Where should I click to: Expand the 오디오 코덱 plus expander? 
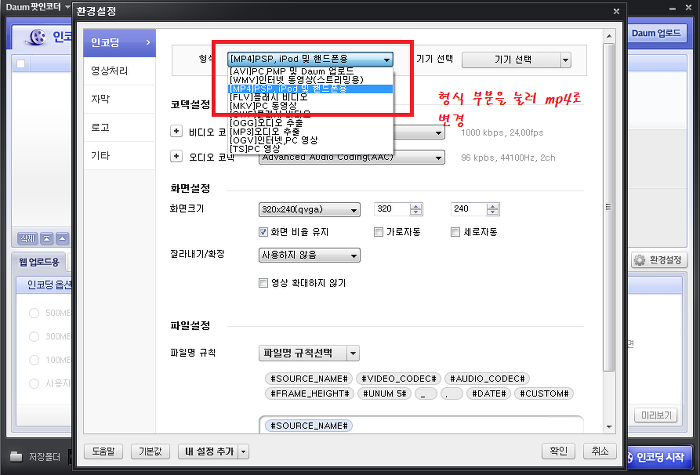(176, 156)
